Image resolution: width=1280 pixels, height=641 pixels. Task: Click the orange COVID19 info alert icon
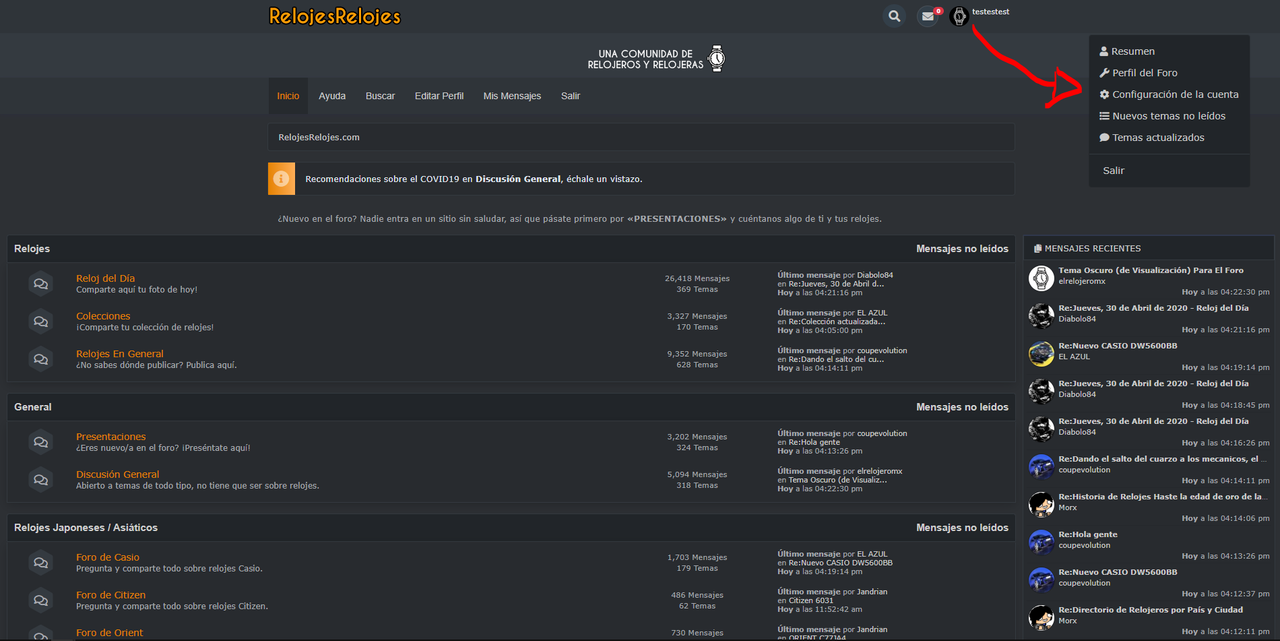(281, 179)
